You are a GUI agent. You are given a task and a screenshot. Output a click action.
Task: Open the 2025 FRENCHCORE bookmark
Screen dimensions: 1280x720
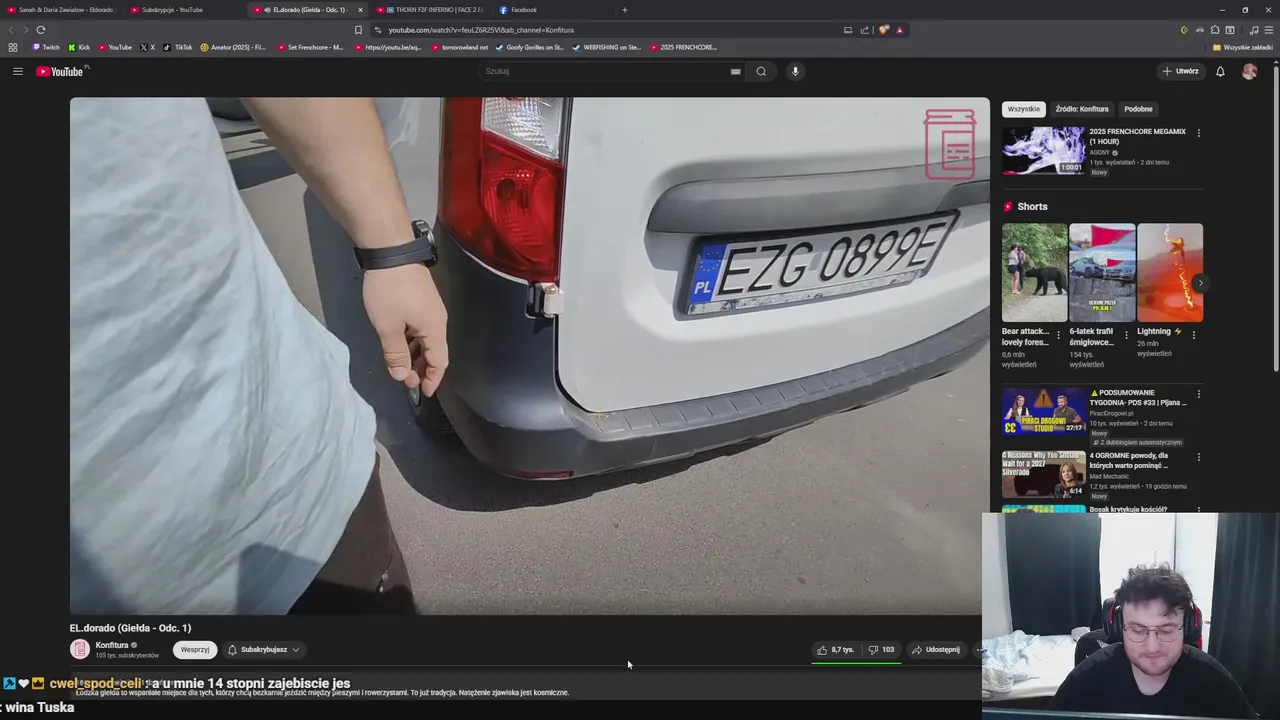[x=683, y=47]
